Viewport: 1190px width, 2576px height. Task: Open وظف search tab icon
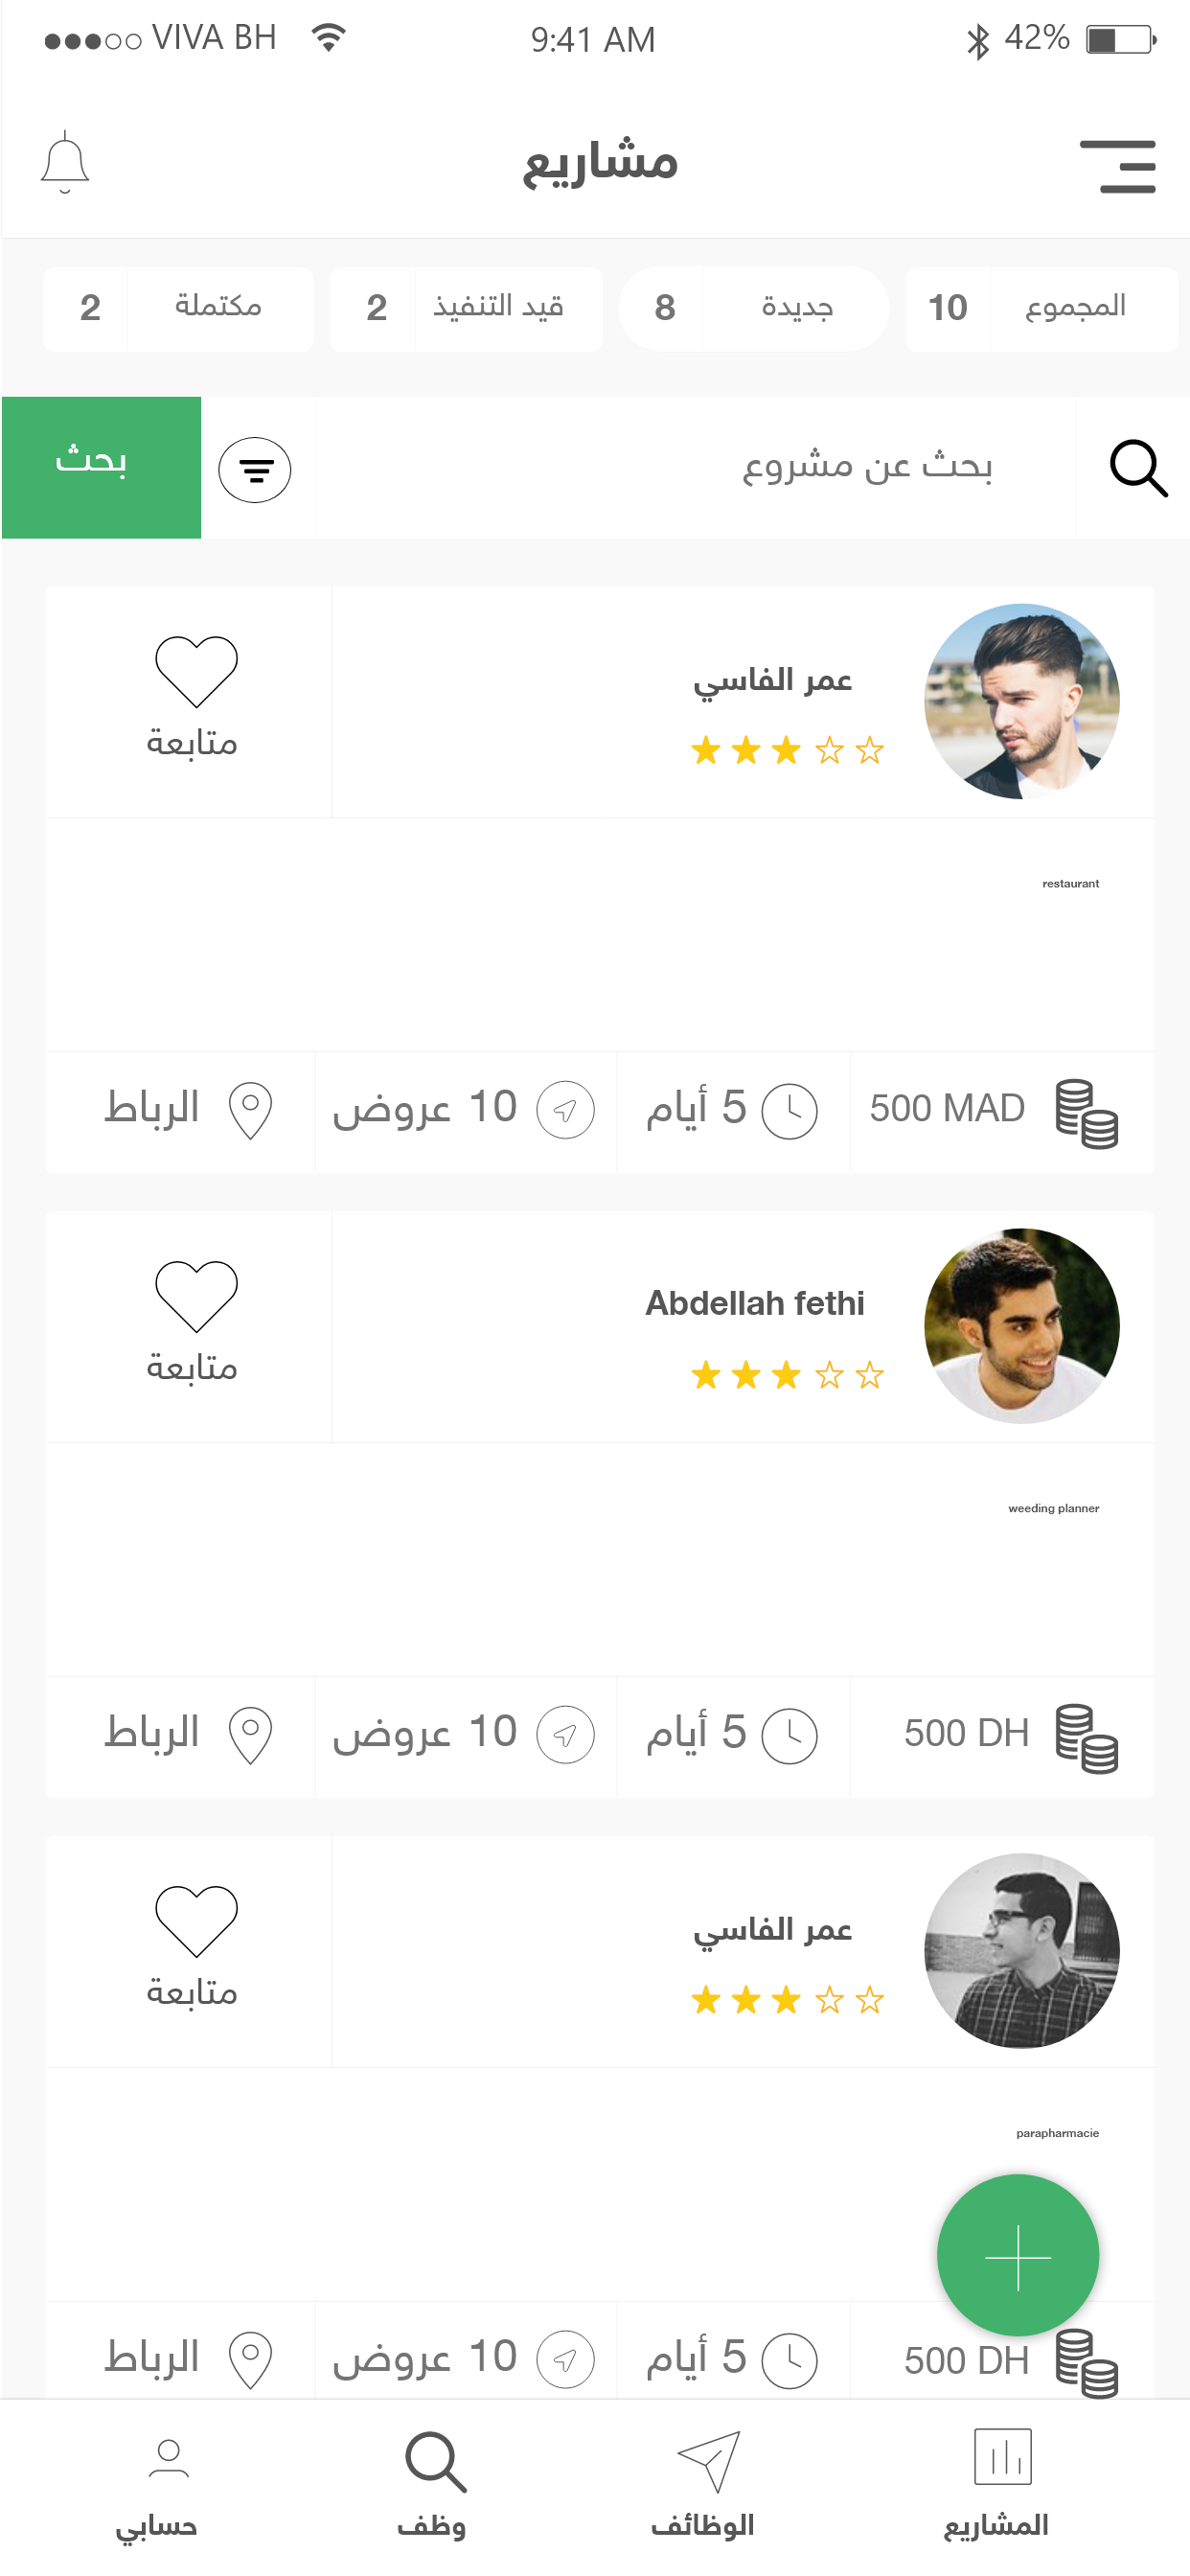(x=436, y=2462)
